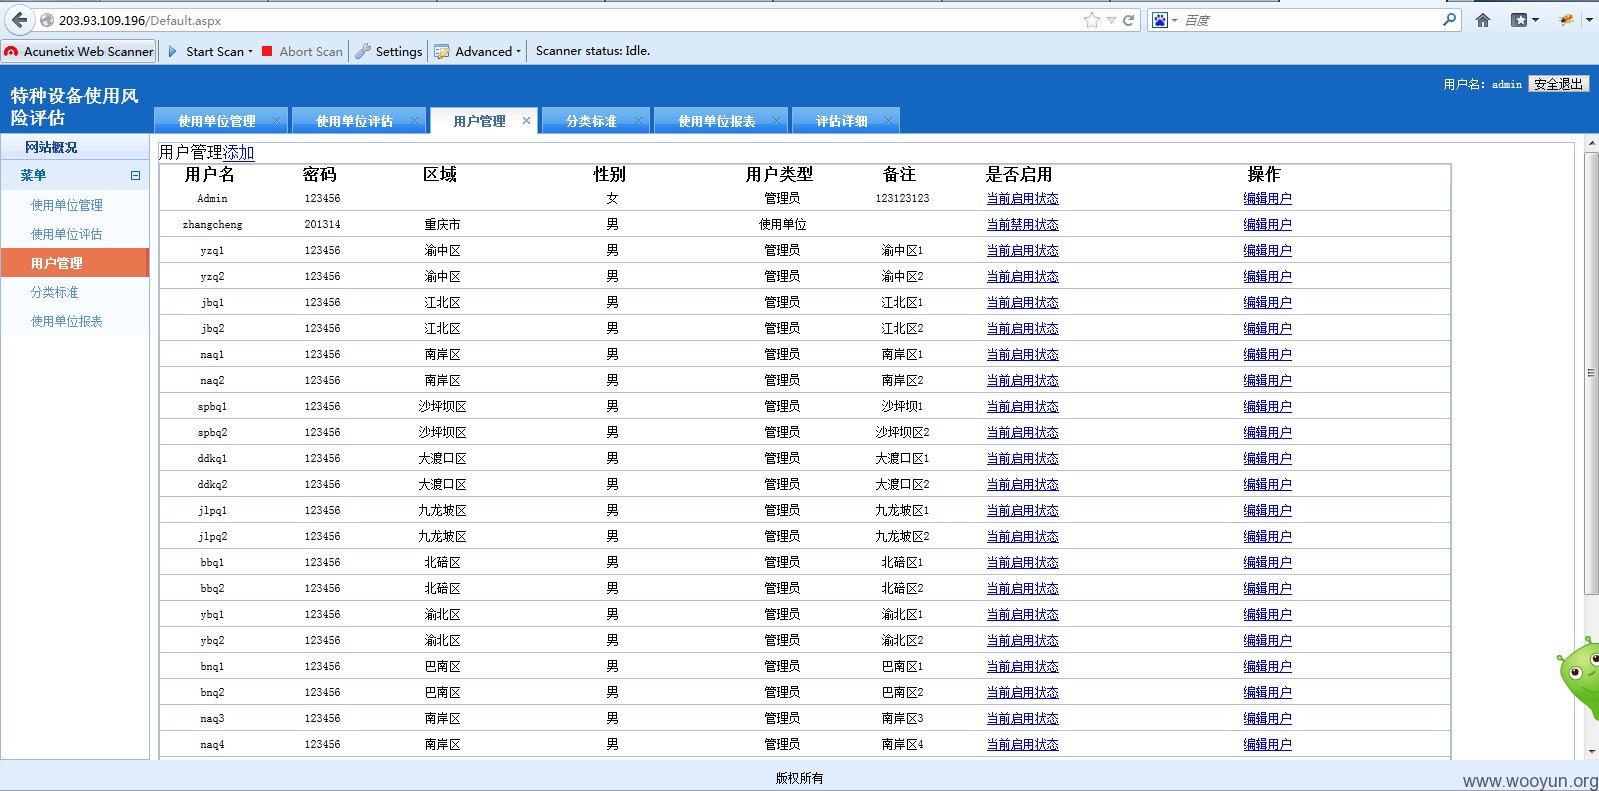1599x791 pixels.
Task: Click 编辑用户 for the spbq1 row
Action: tap(1267, 407)
